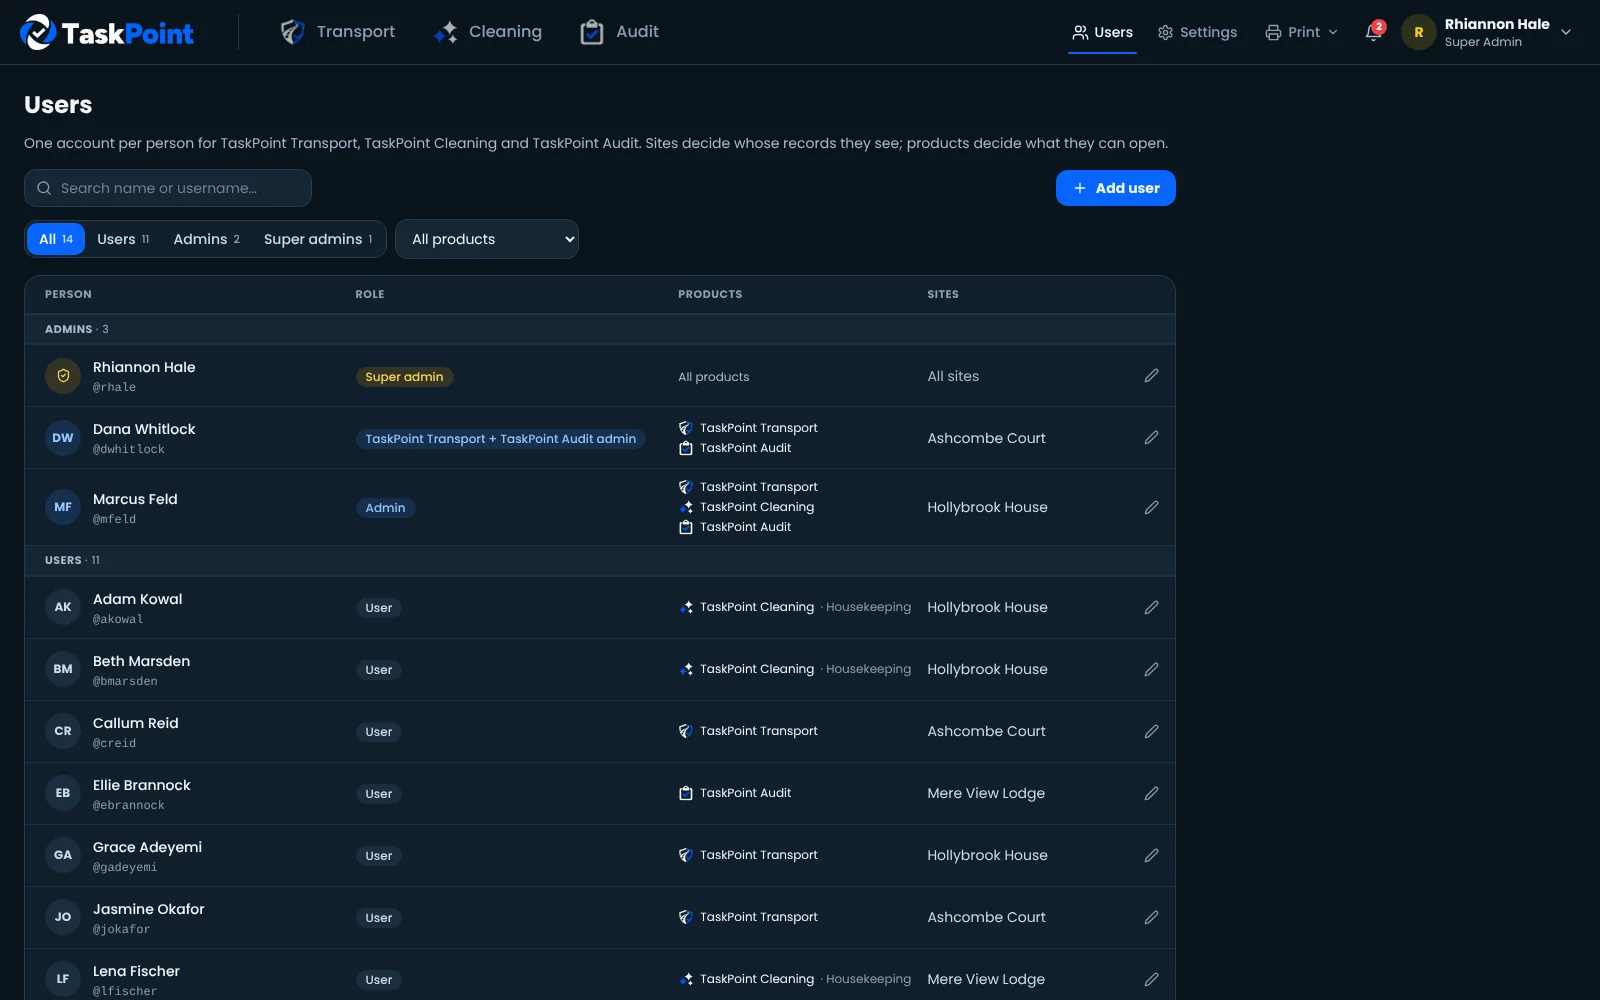Image resolution: width=1600 pixels, height=1000 pixels.
Task: Click Marcus Feld's Admin badge
Action: [x=385, y=508]
